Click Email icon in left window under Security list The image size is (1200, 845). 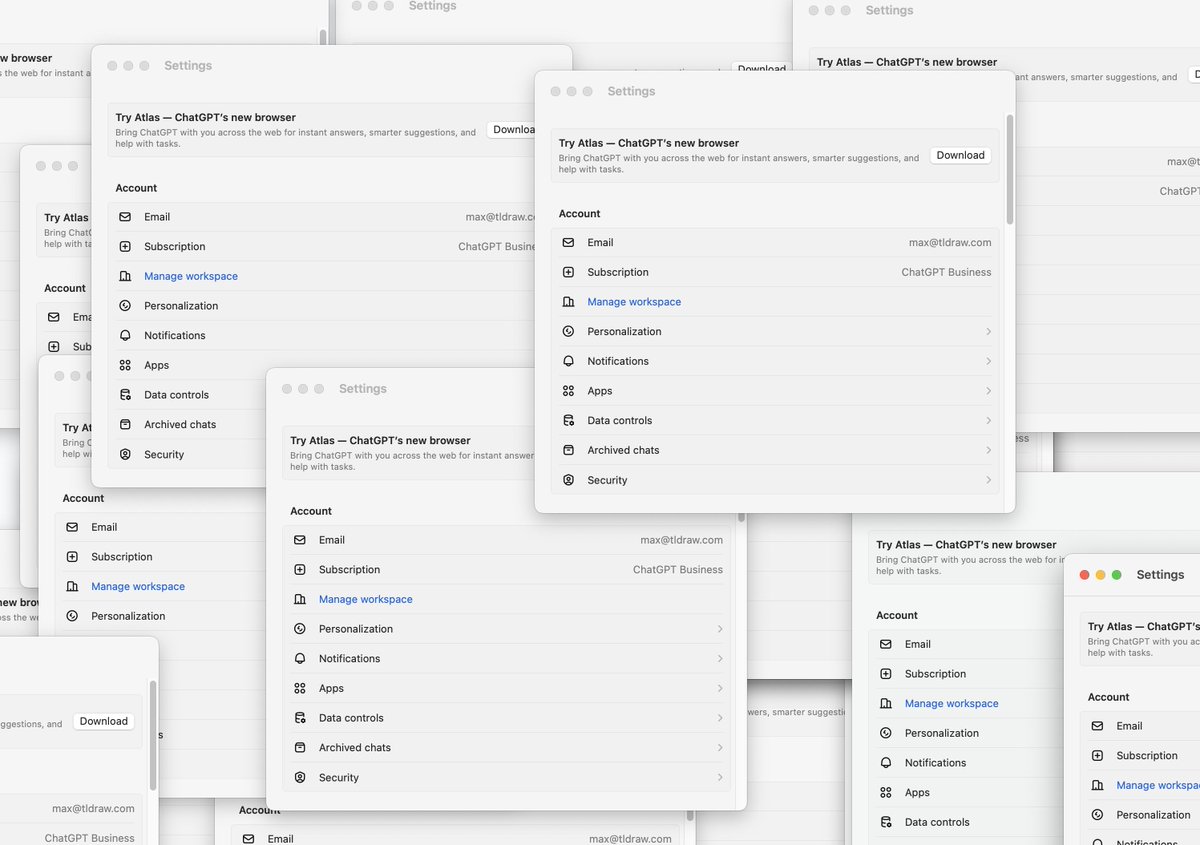[72, 527]
